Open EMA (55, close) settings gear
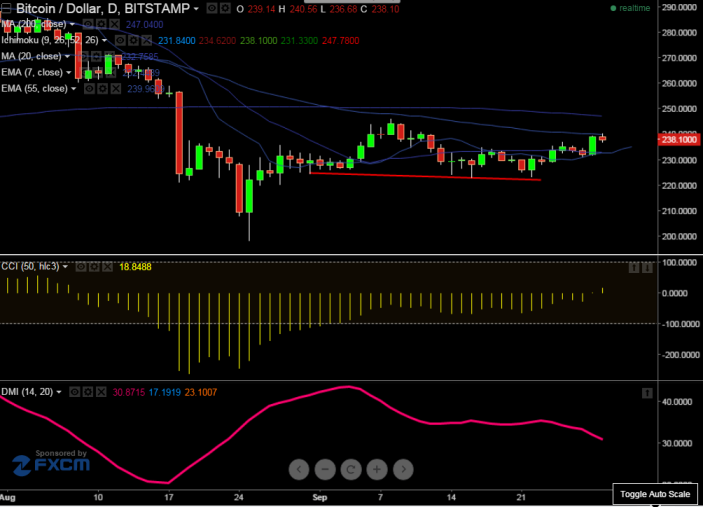 pyautogui.click(x=103, y=89)
